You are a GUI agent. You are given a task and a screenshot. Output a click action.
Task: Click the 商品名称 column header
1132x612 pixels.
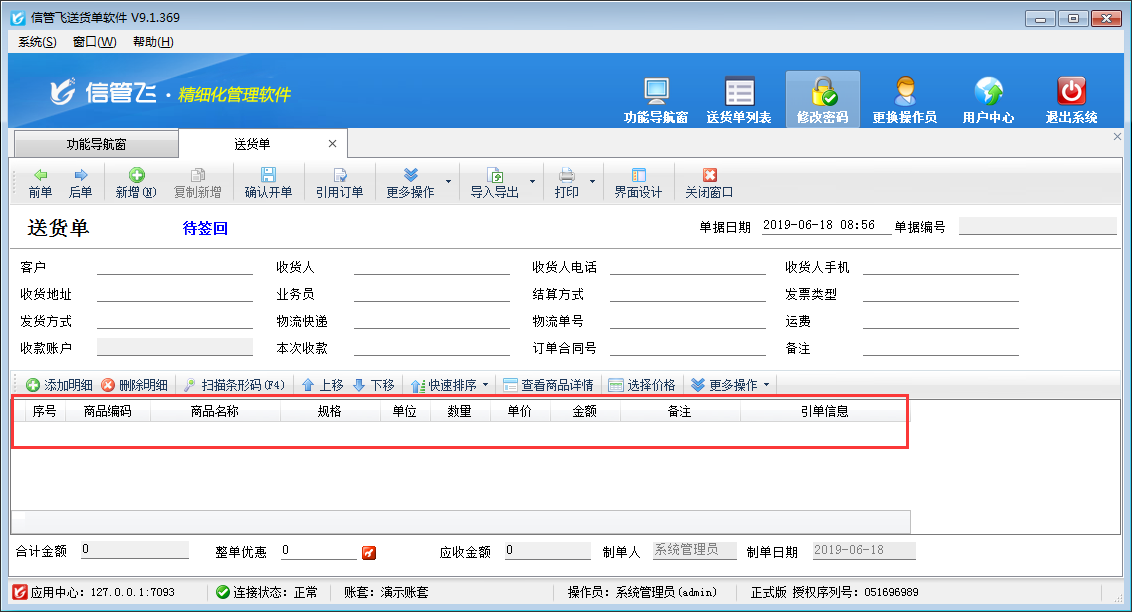click(x=214, y=411)
